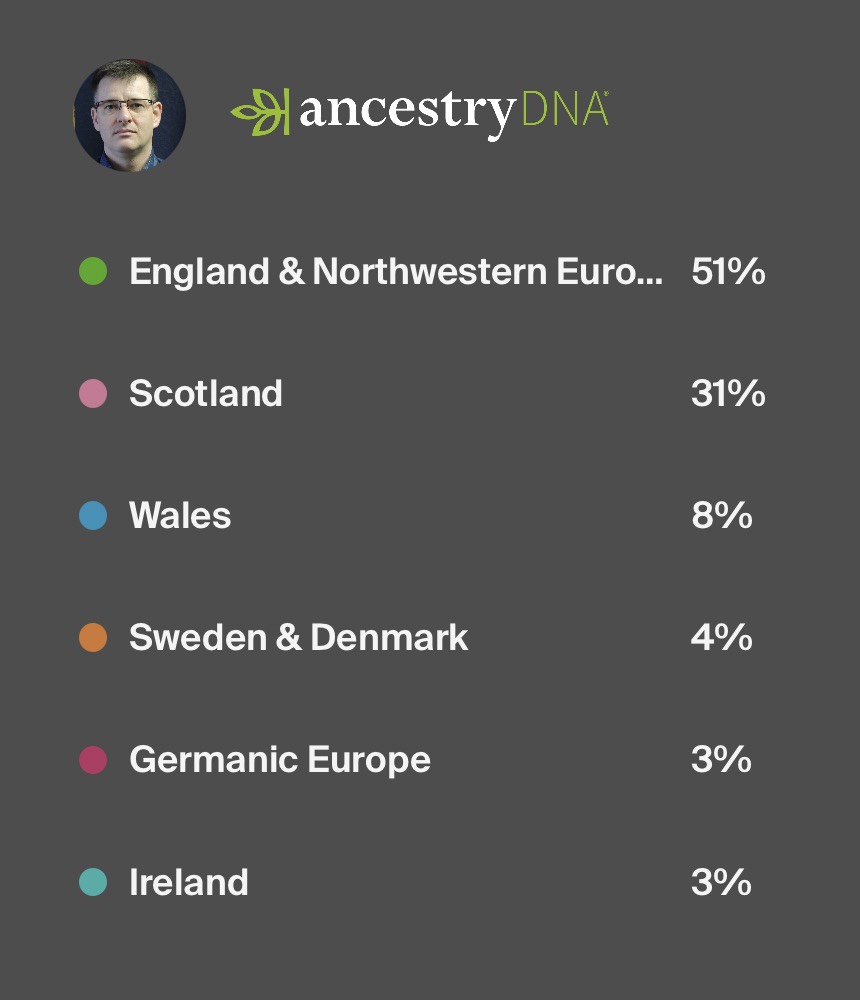Select the pink Scotland color dot
Viewport: 860px width, 1000px height.
pyautogui.click(x=93, y=393)
